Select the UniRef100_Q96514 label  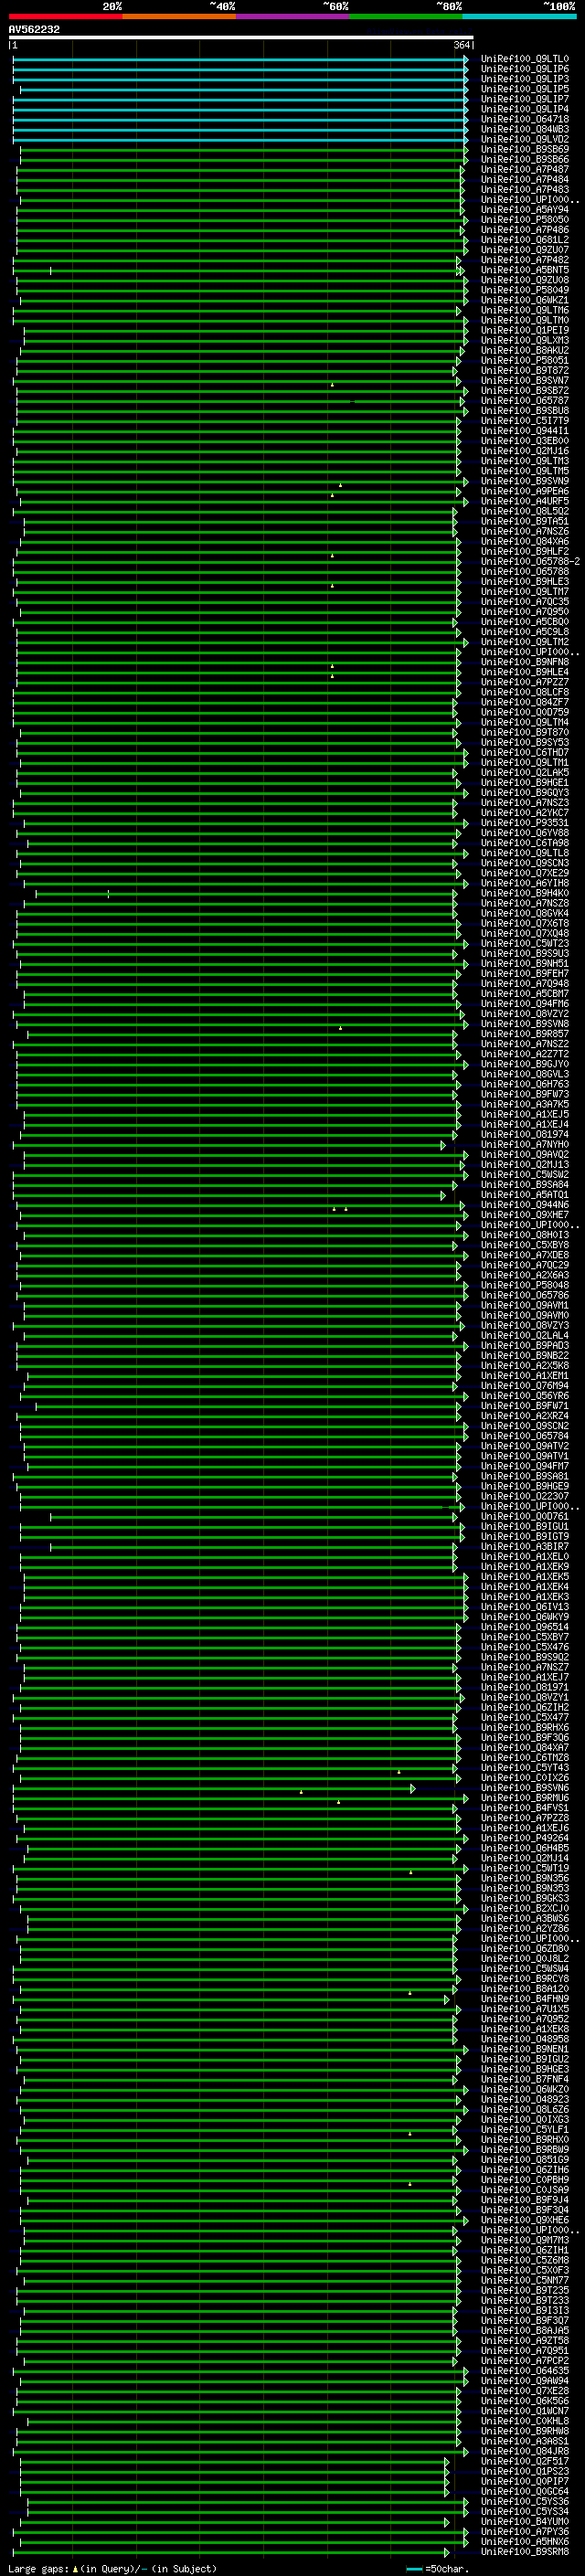pyautogui.click(x=525, y=1627)
